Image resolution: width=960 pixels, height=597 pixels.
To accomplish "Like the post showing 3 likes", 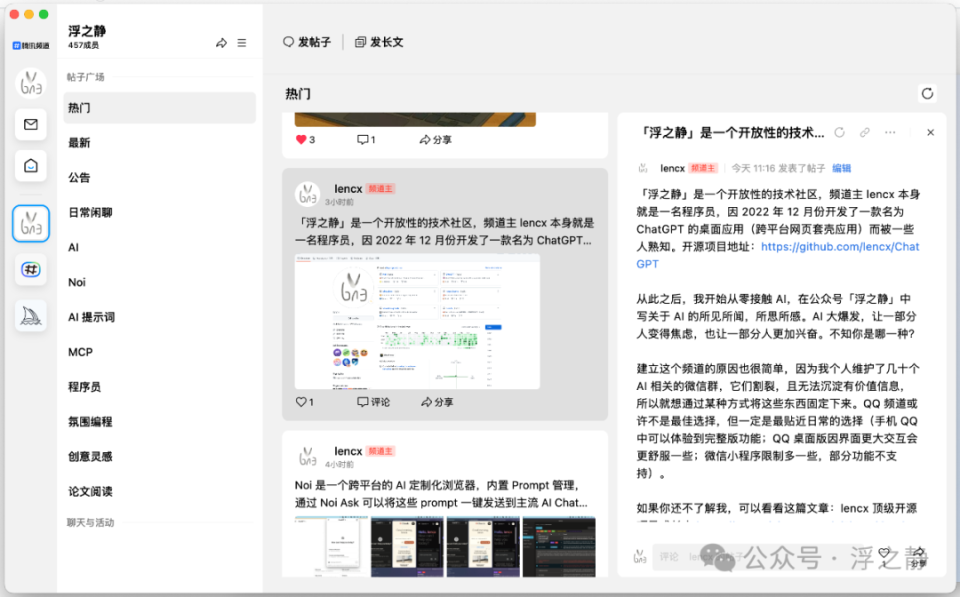I will 300,140.
